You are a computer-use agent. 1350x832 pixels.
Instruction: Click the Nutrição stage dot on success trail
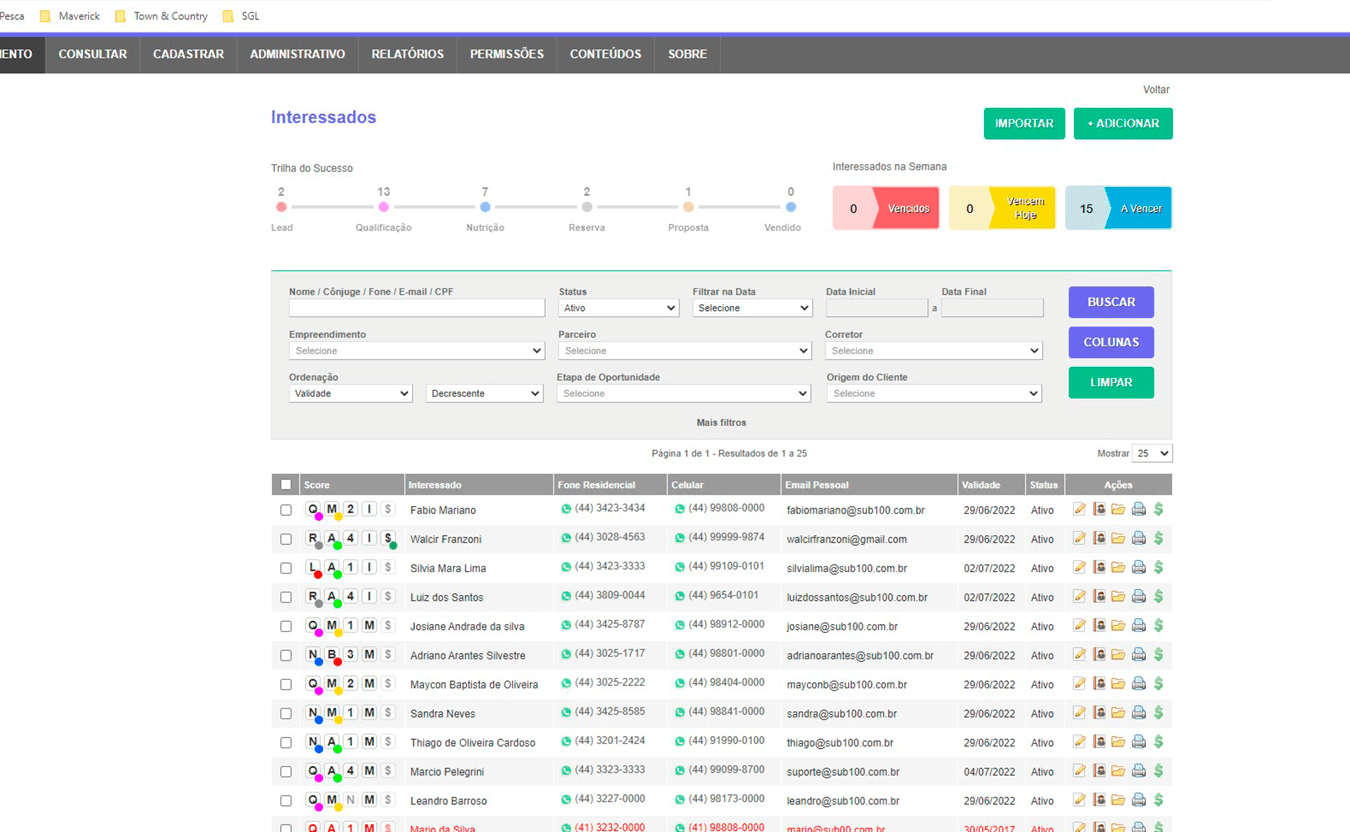coord(485,207)
